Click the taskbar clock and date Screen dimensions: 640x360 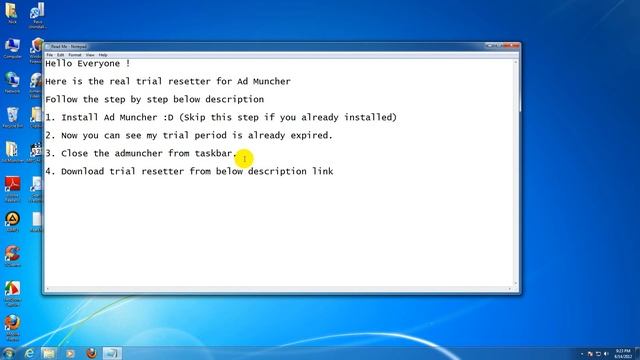[x=623, y=353]
